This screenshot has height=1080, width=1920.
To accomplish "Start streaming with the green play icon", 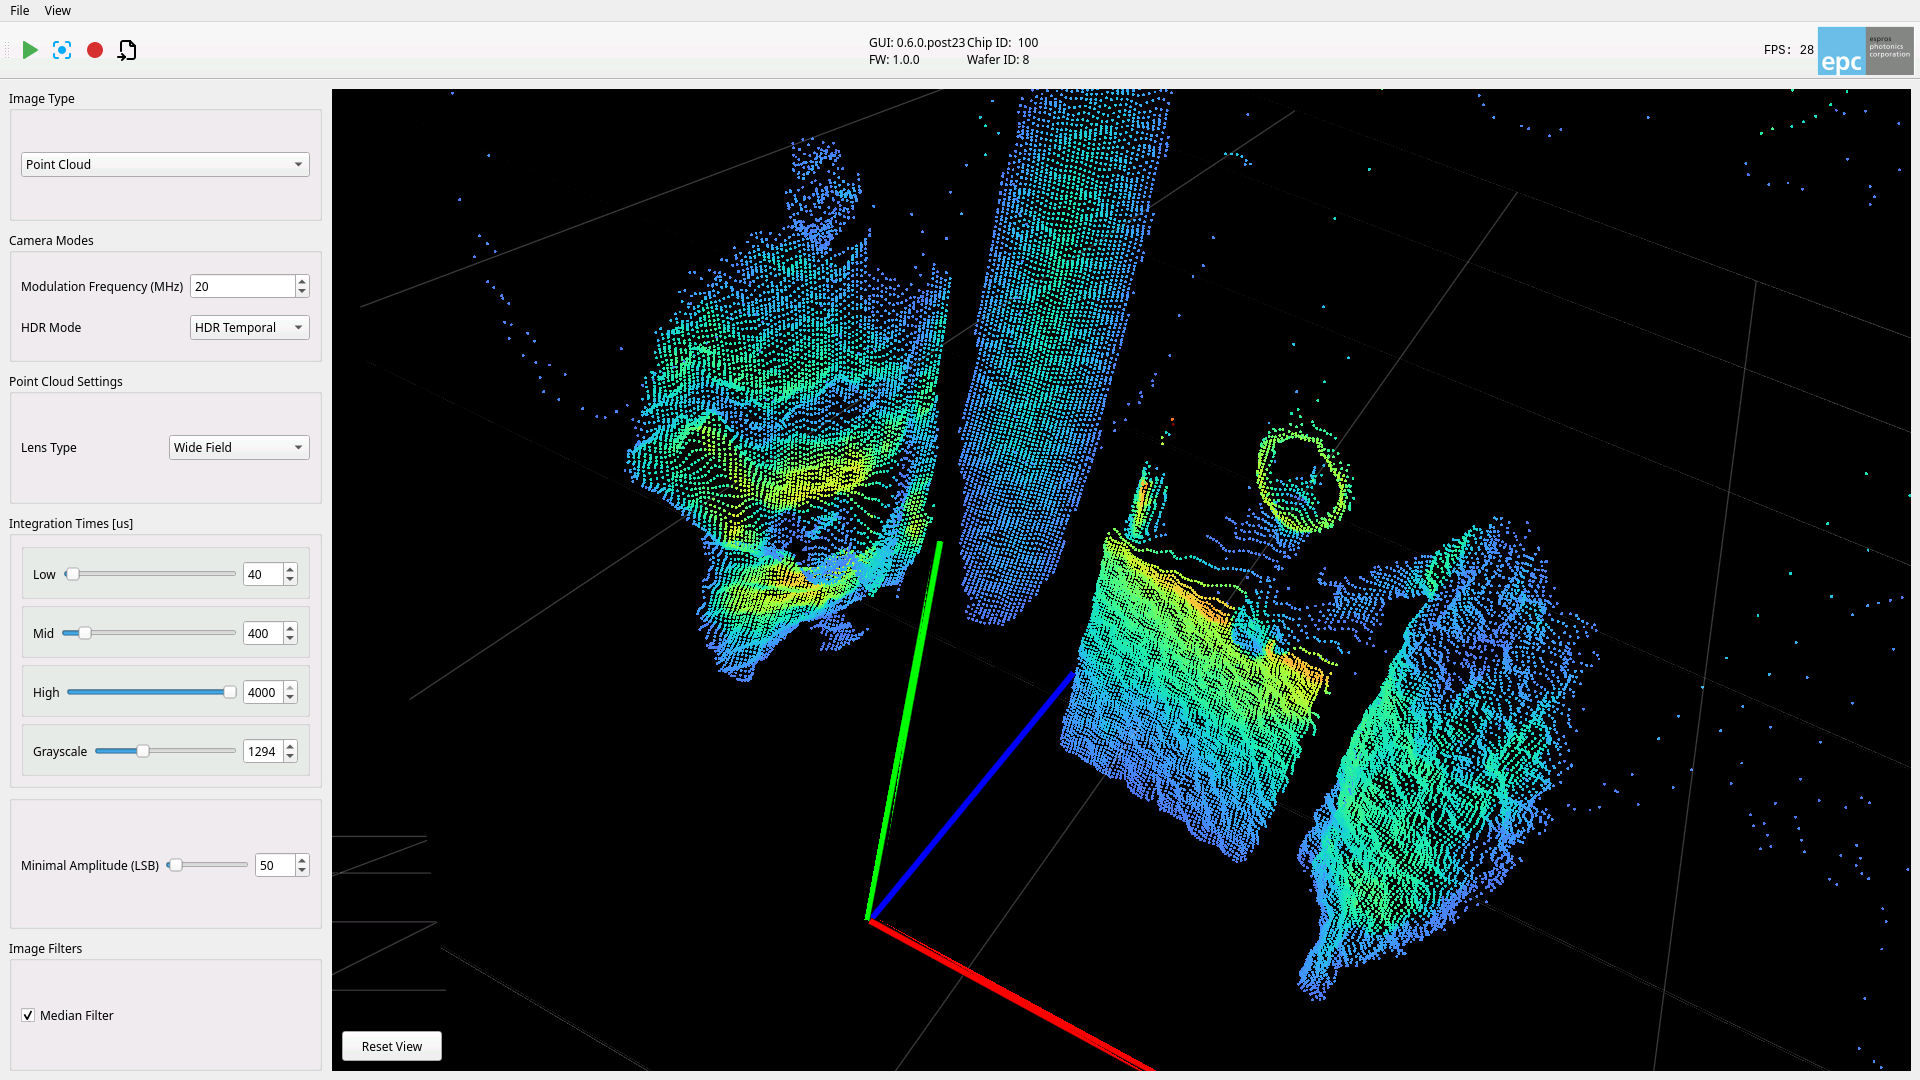I will [x=30, y=50].
